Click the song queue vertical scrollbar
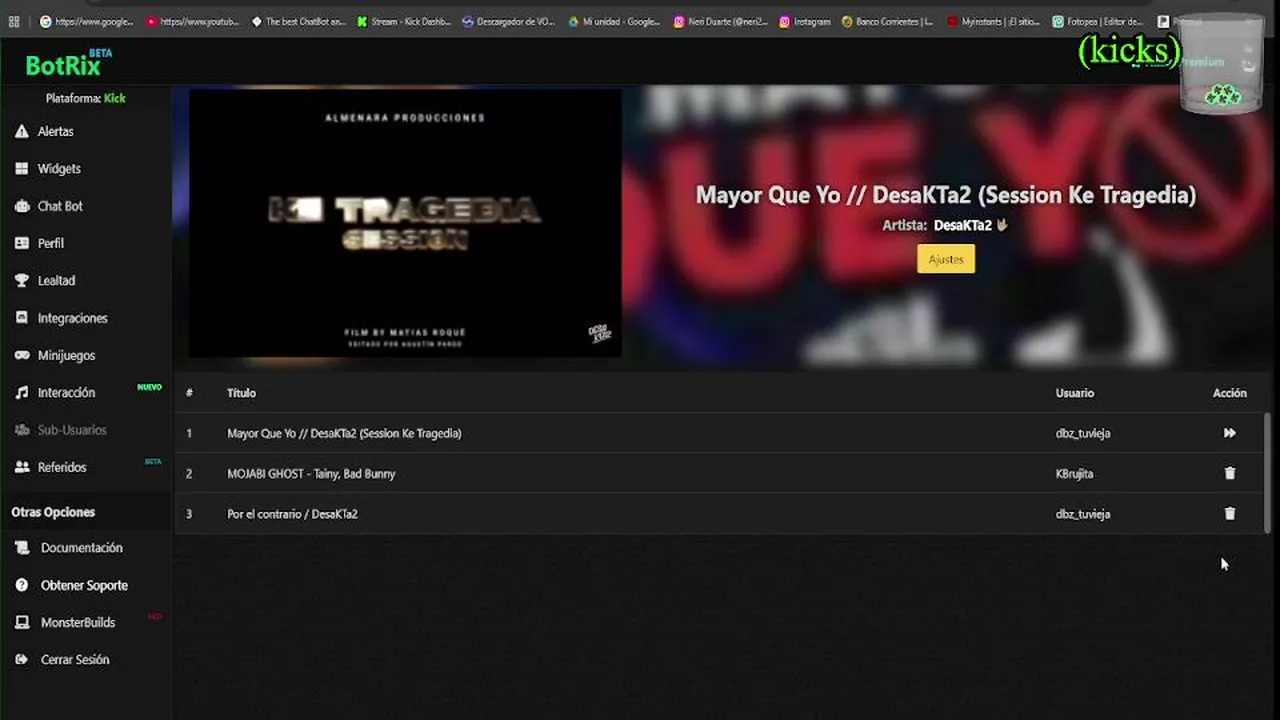The height and width of the screenshot is (720, 1280). [1268, 472]
